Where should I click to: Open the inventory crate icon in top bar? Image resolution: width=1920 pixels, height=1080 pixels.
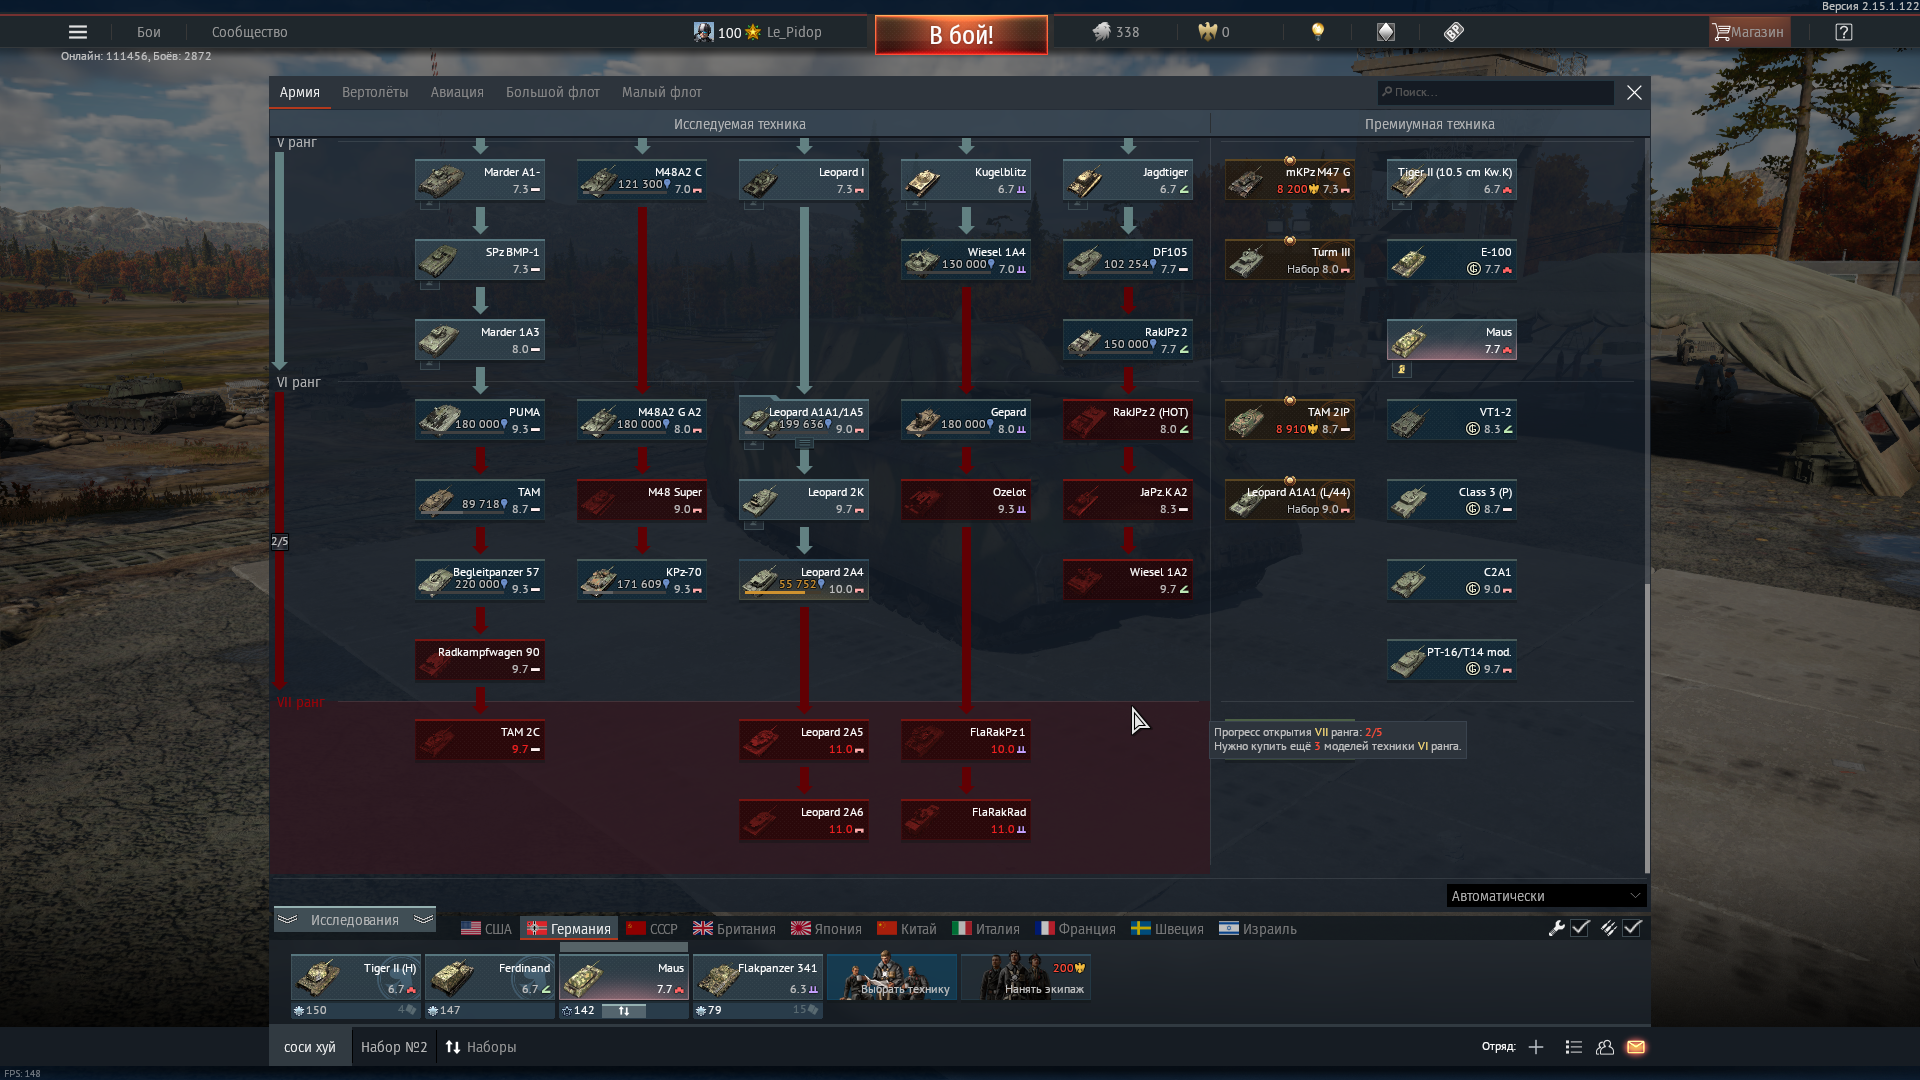[1385, 32]
